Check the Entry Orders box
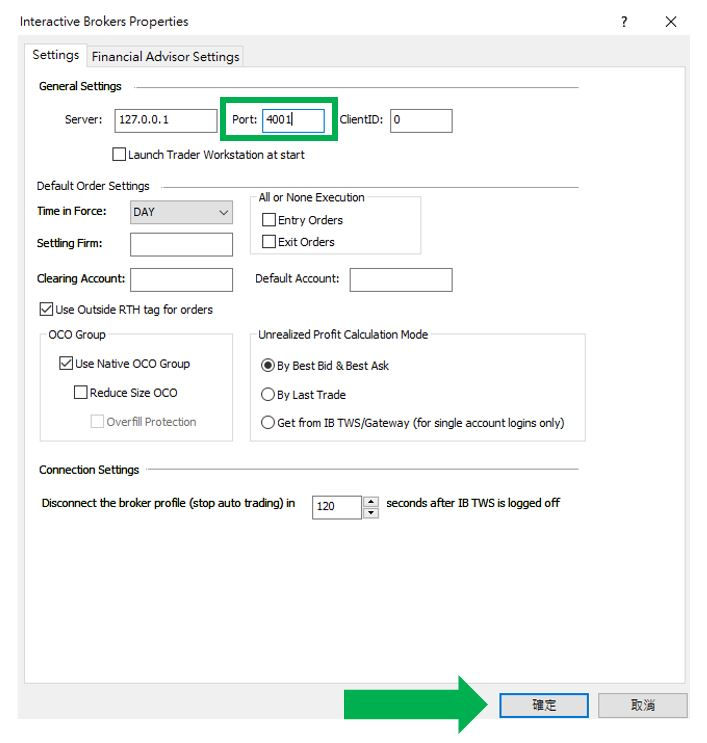Screen dimensions: 707x743 pos(269,219)
